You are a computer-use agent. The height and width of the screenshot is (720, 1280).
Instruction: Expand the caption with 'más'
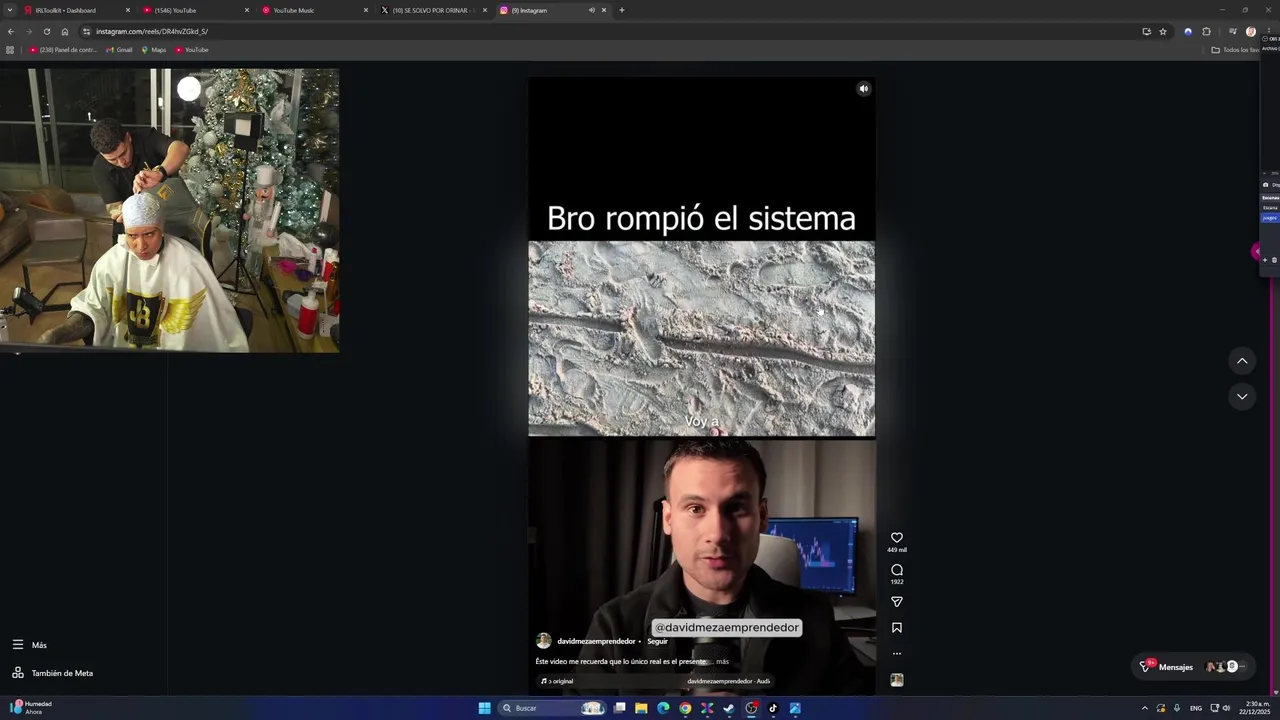coord(722,662)
